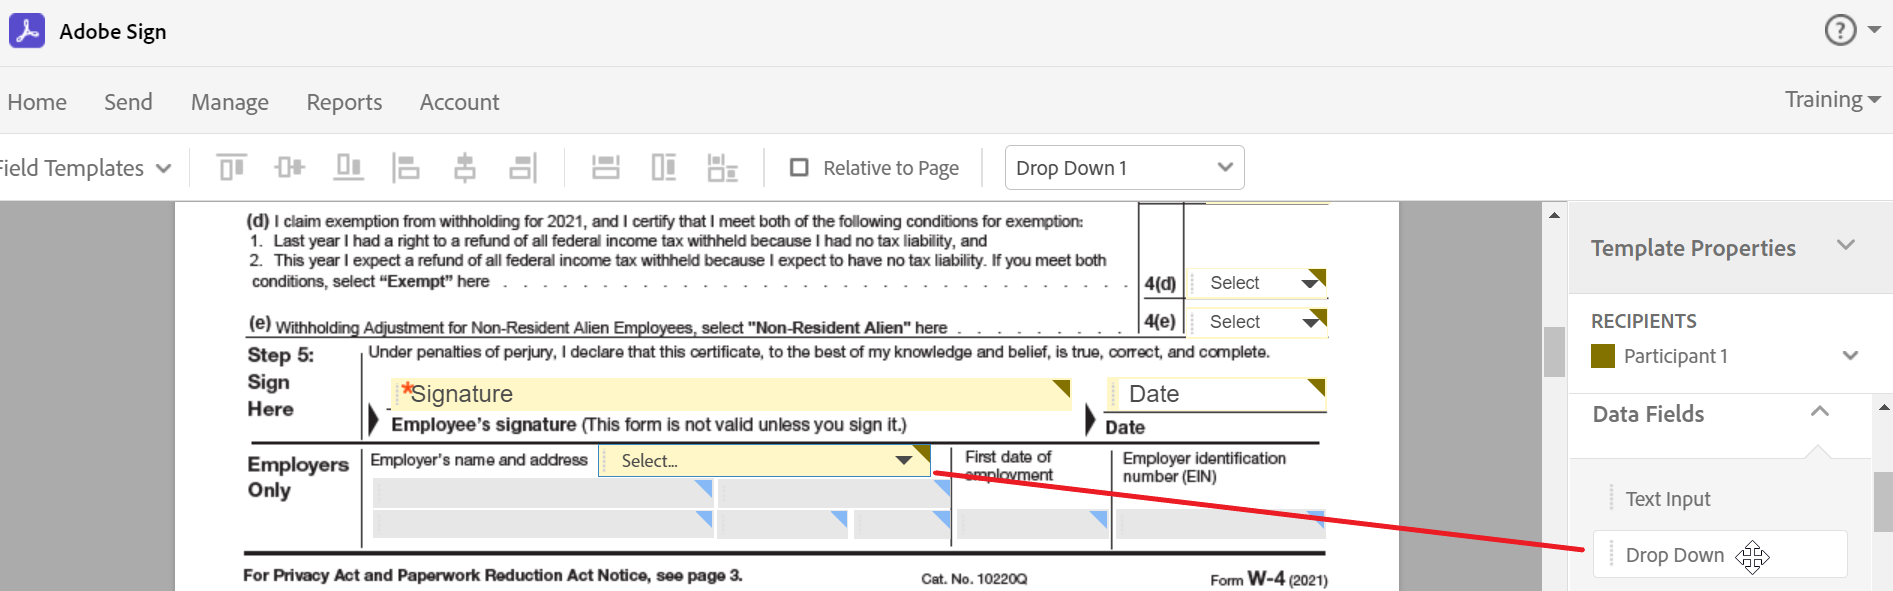Viewport: 1893px width, 591px height.
Task: Click the RECIPIENTS heading text
Action: click(x=1643, y=321)
